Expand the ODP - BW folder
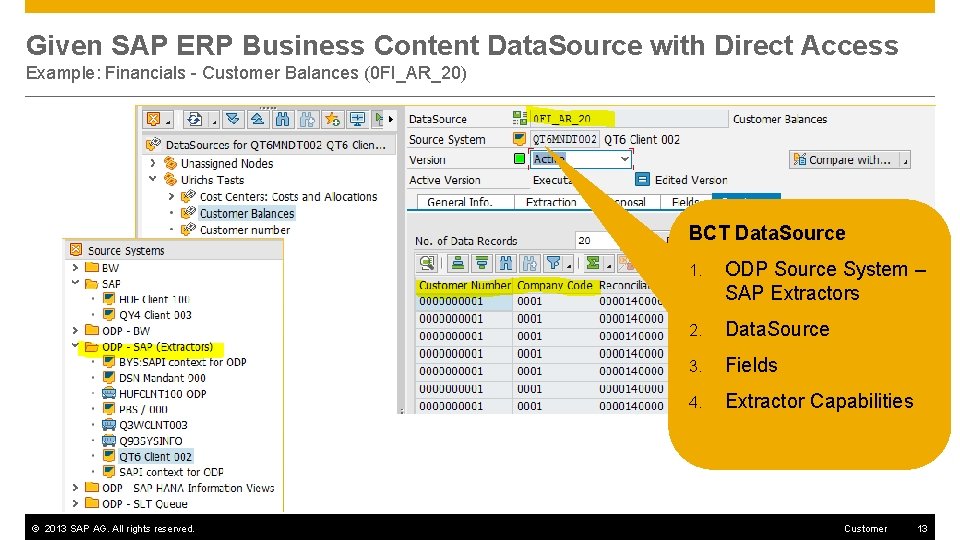 pos(75,331)
